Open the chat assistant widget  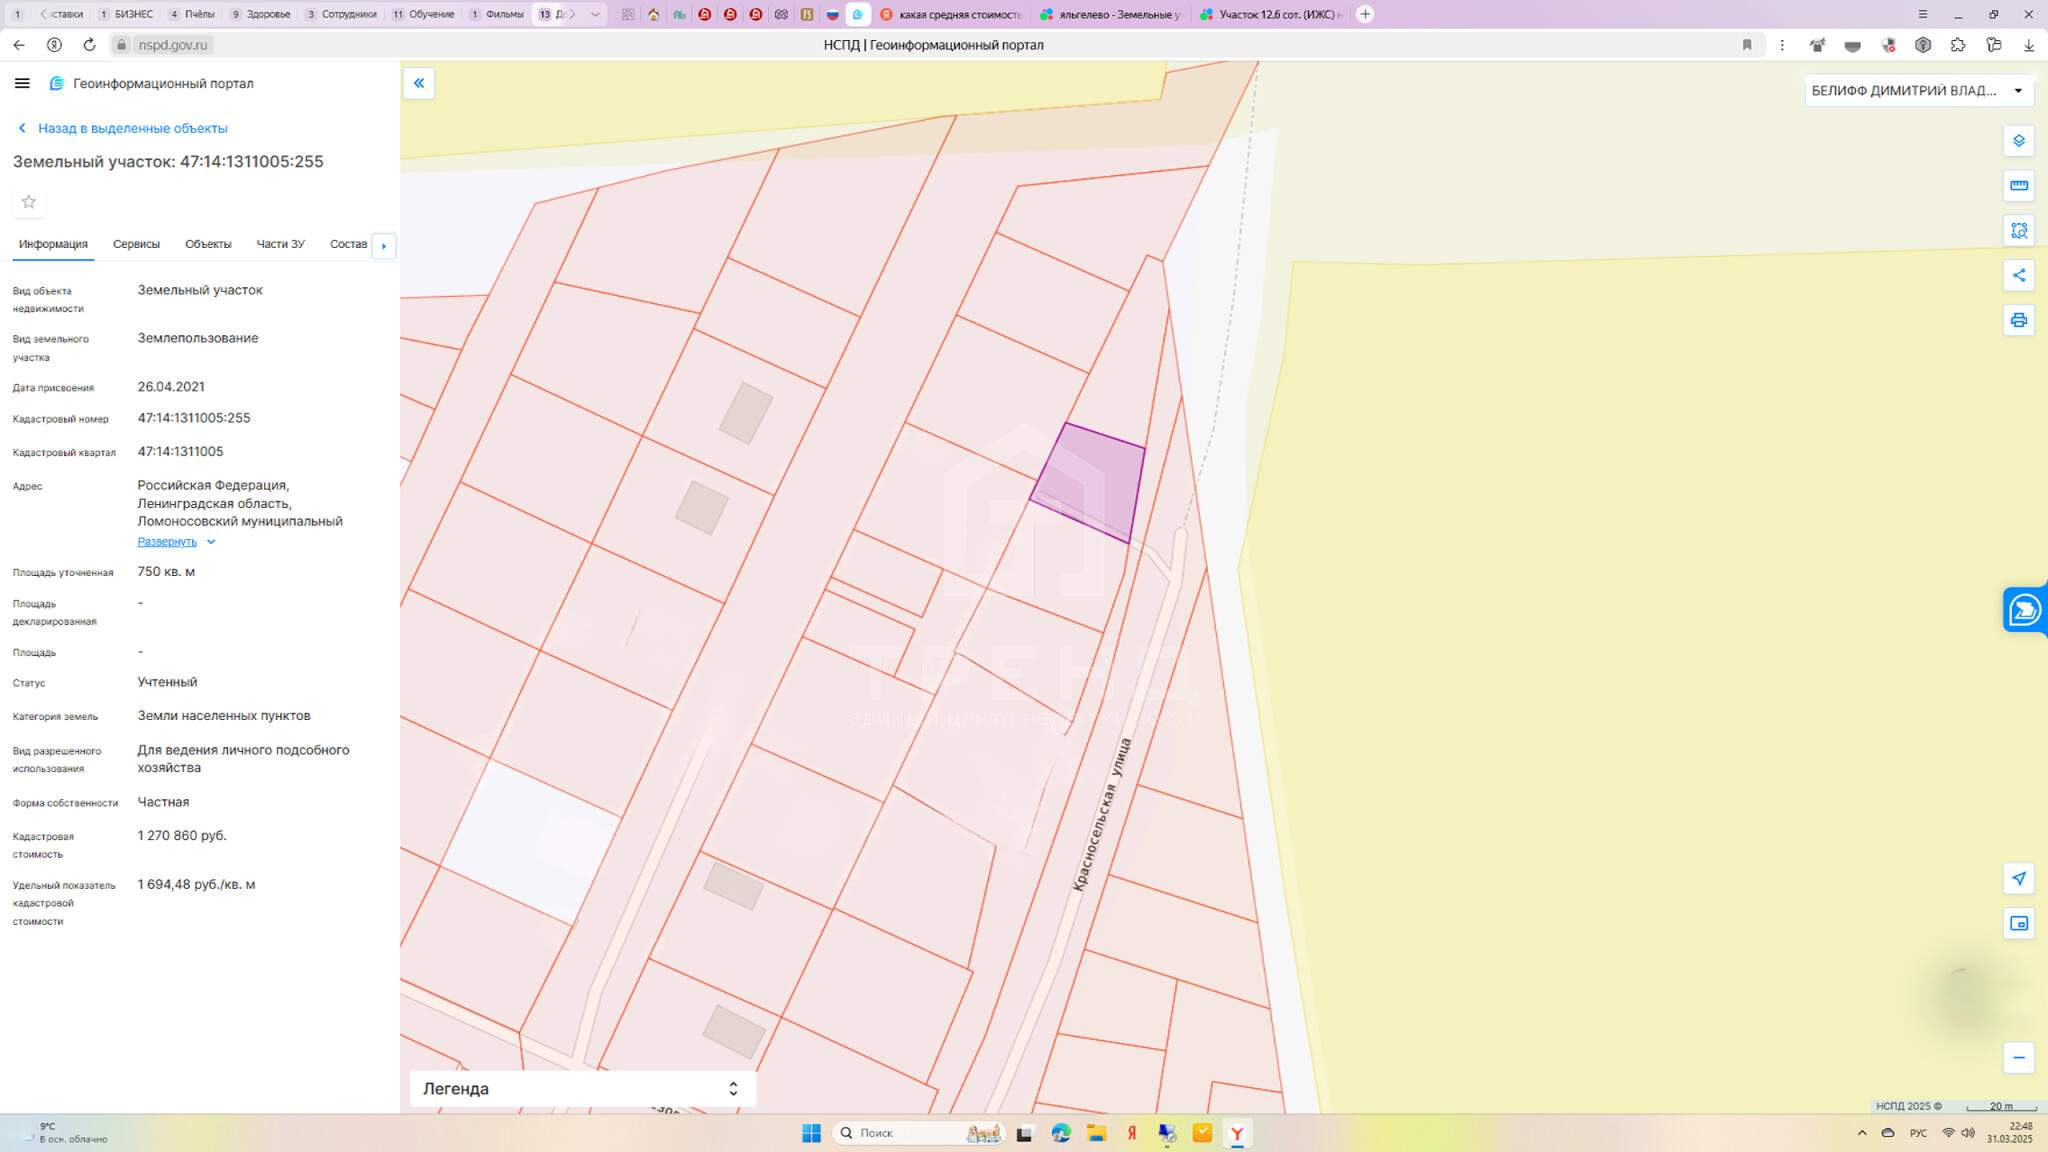[x=2025, y=610]
